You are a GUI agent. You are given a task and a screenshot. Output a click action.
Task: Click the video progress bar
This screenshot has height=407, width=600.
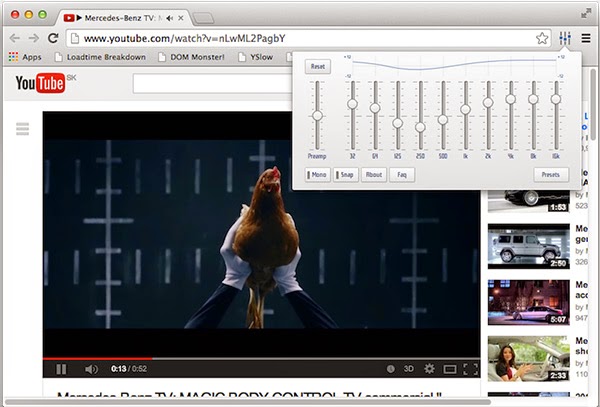pyautogui.click(x=261, y=359)
